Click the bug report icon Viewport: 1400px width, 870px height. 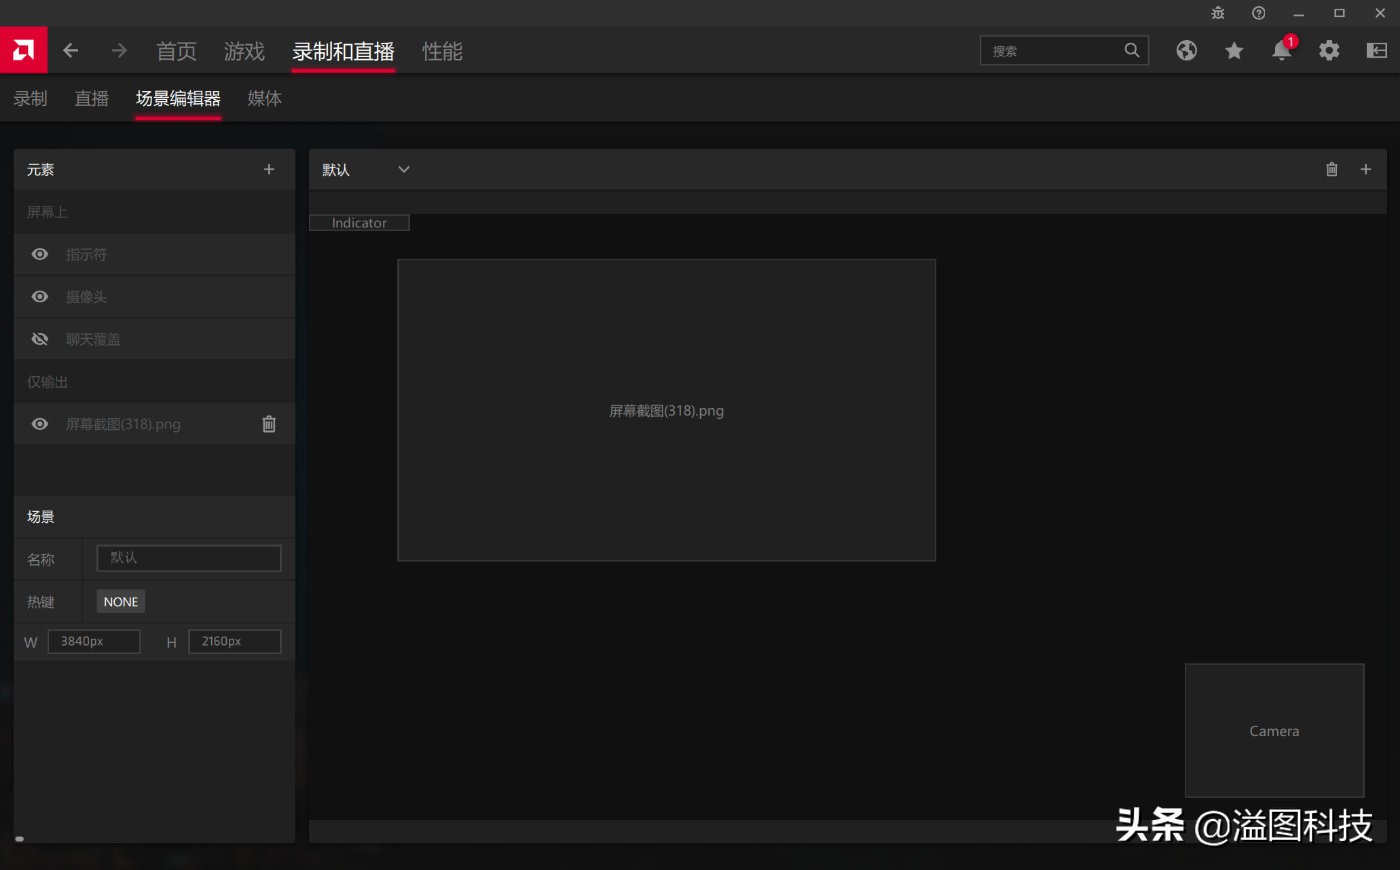[x=1218, y=13]
